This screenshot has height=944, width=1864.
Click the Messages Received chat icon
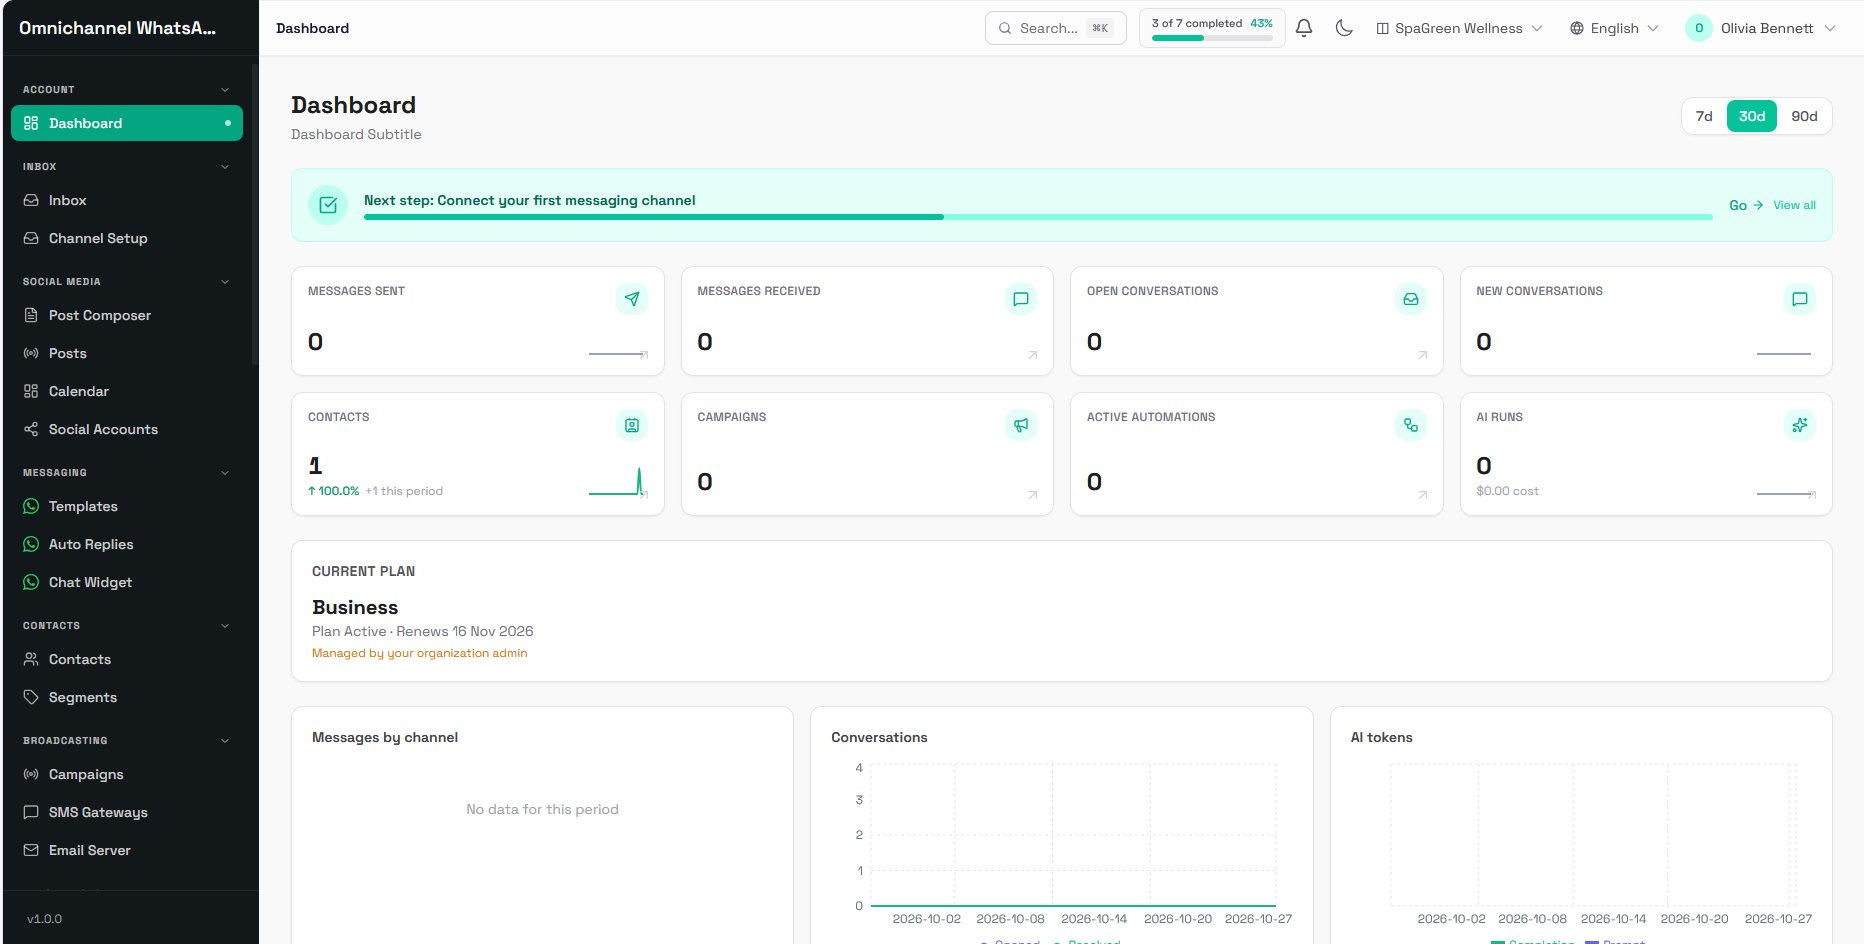pyautogui.click(x=1021, y=299)
